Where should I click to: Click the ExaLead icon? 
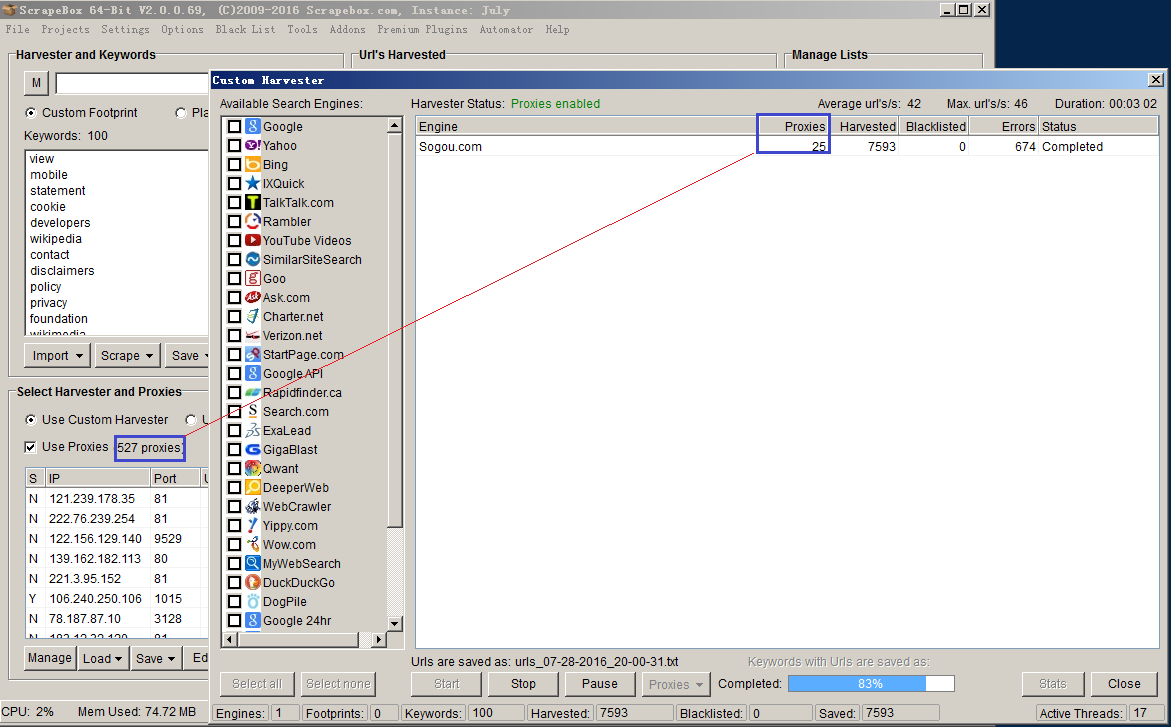(x=253, y=430)
